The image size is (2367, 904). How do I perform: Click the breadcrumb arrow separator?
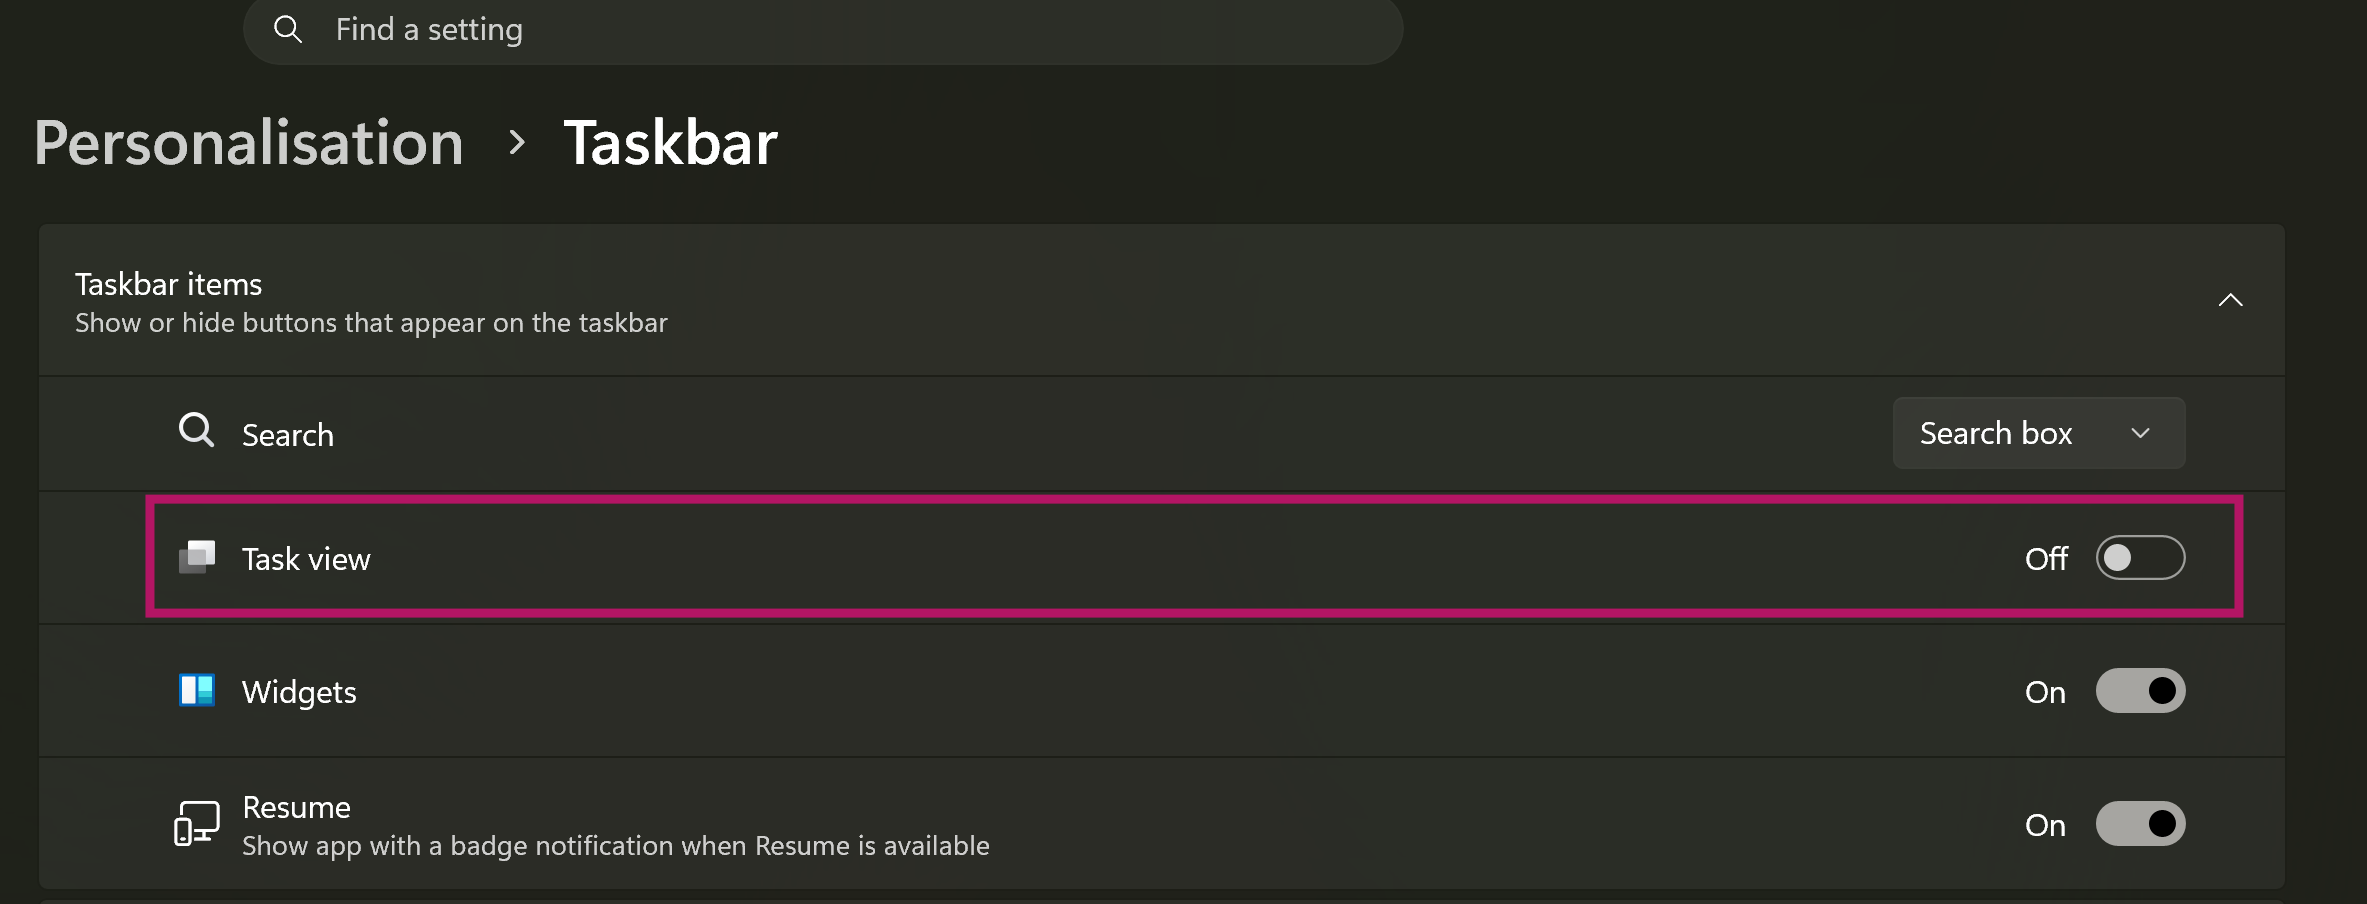tap(516, 142)
